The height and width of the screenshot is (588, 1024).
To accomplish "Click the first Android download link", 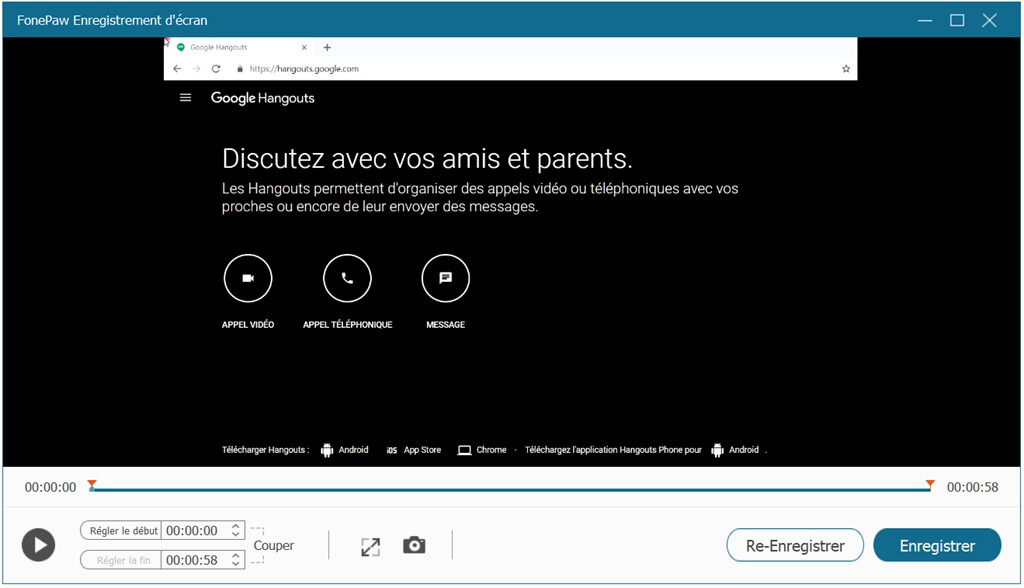I will (345, 450).
